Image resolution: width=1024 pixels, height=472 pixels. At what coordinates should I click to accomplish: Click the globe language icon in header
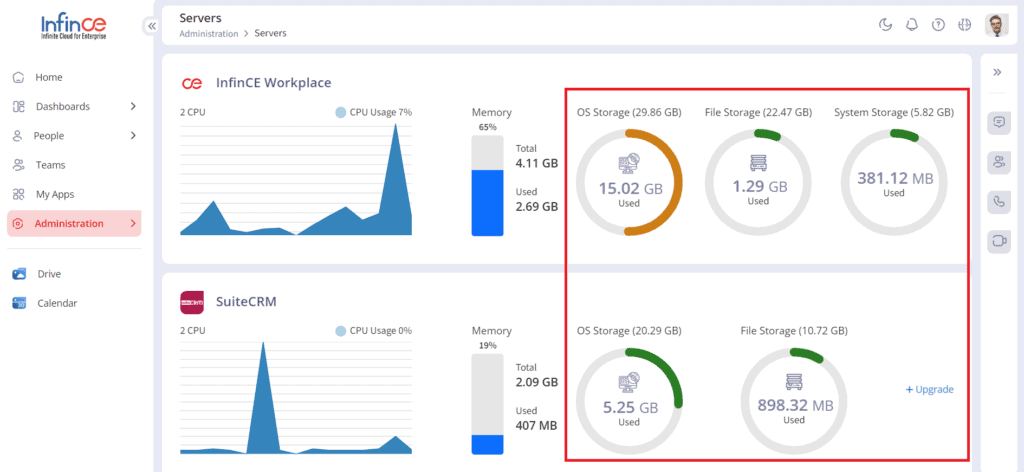[965, 25]
